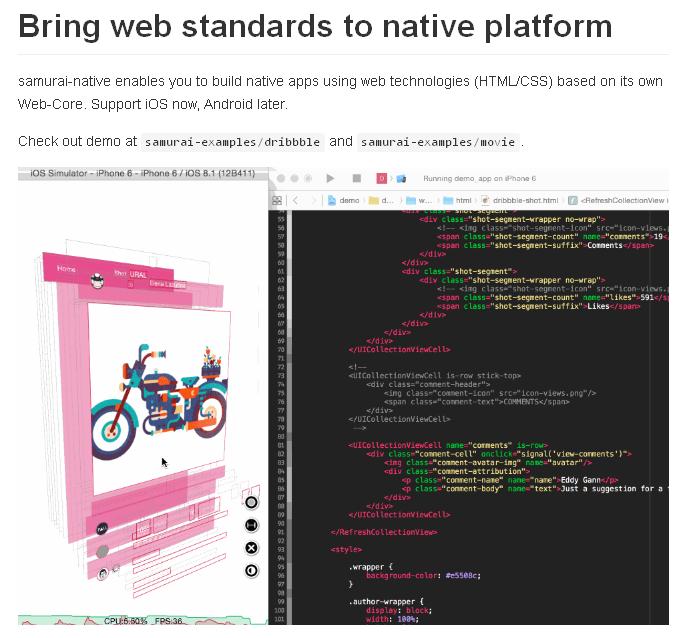
Task: Click the second round overlay button in simulator
Action: (251, 525)
